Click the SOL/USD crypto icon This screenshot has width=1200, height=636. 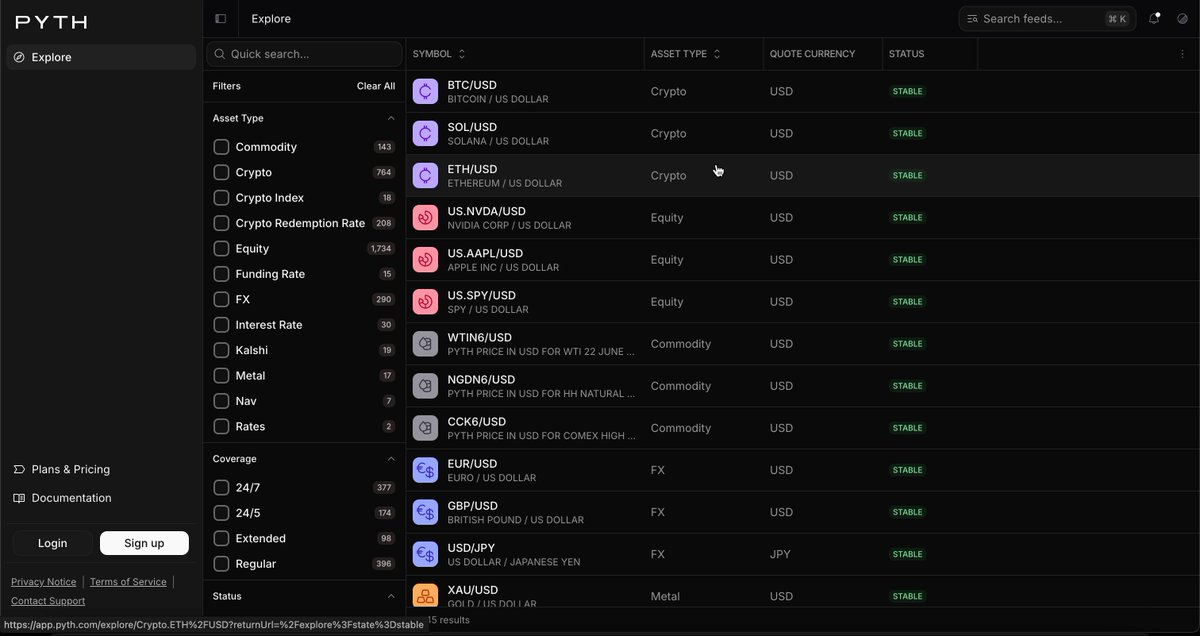[425, 133]
